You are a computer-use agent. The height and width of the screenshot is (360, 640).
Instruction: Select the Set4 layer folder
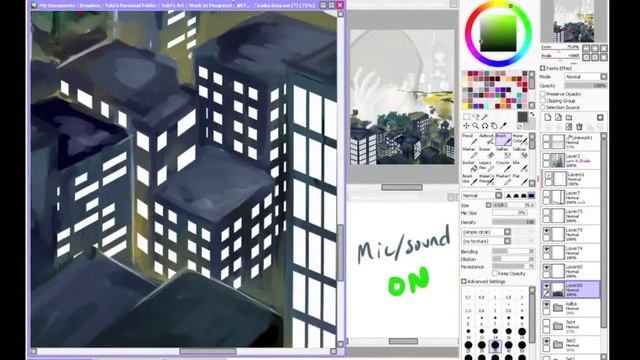[x=571, y=326]
